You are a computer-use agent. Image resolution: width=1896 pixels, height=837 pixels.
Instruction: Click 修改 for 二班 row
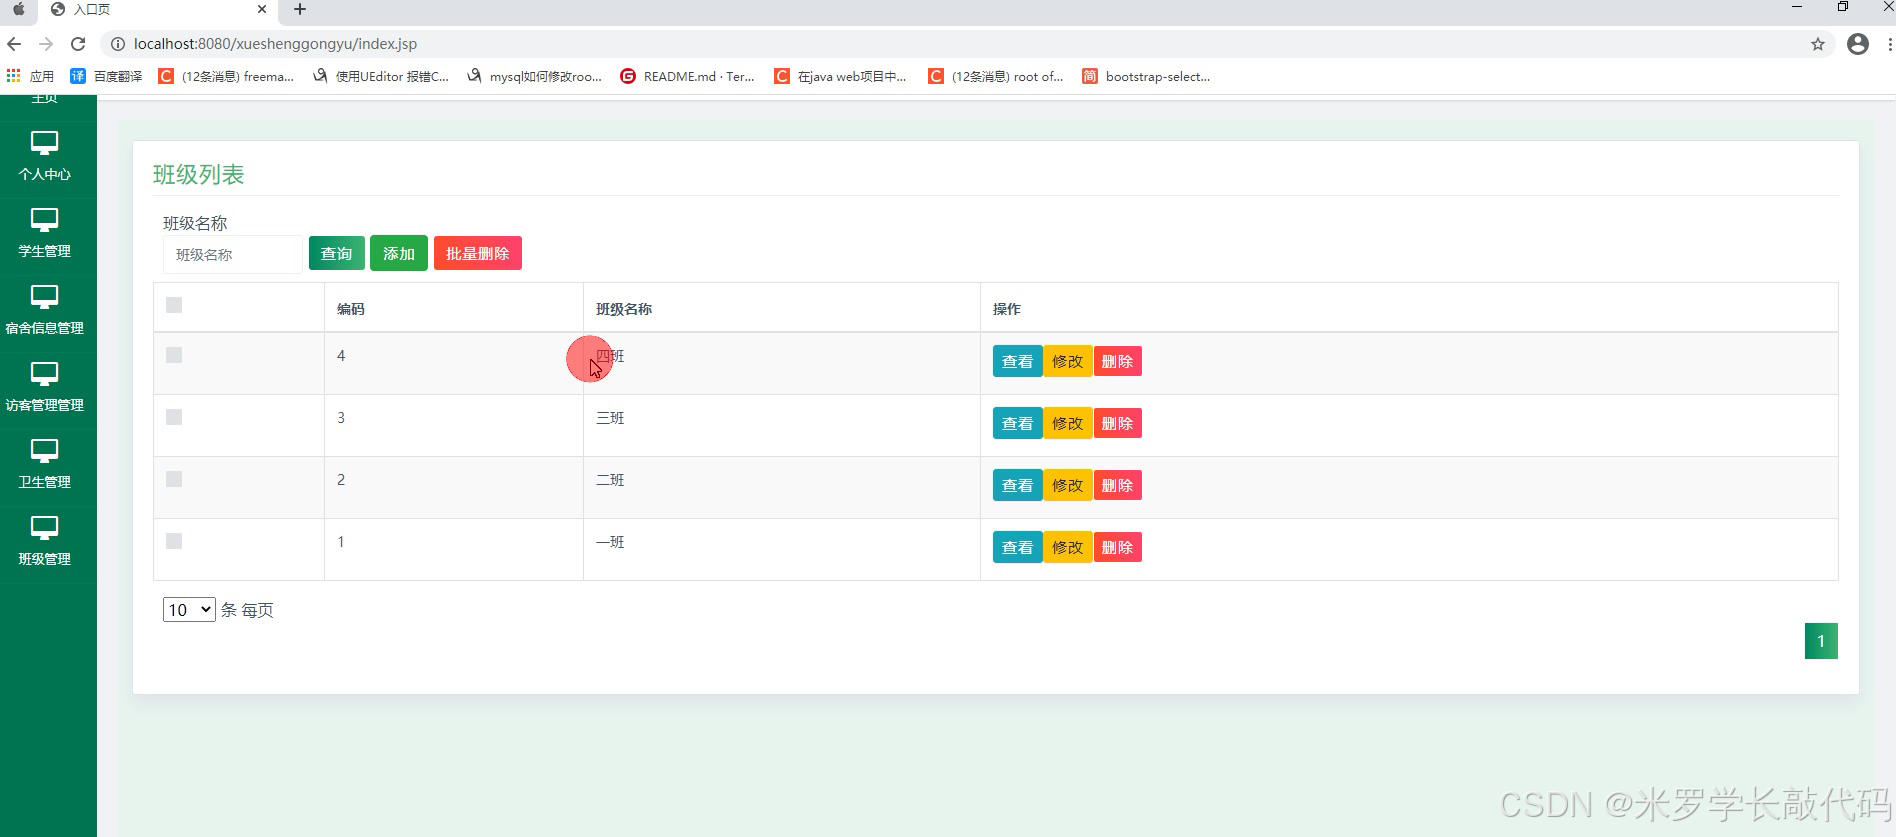coord(1068,485)
